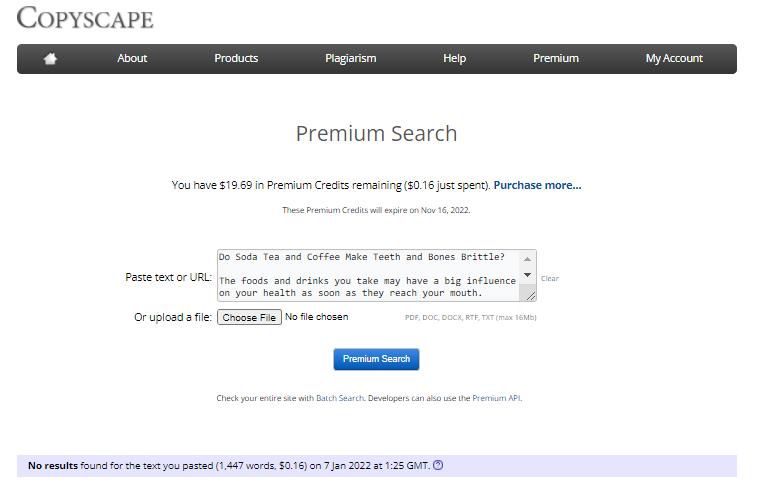Click the textarea resize handle icon
This screenshot has height=483, width=758.
point(530,296)
